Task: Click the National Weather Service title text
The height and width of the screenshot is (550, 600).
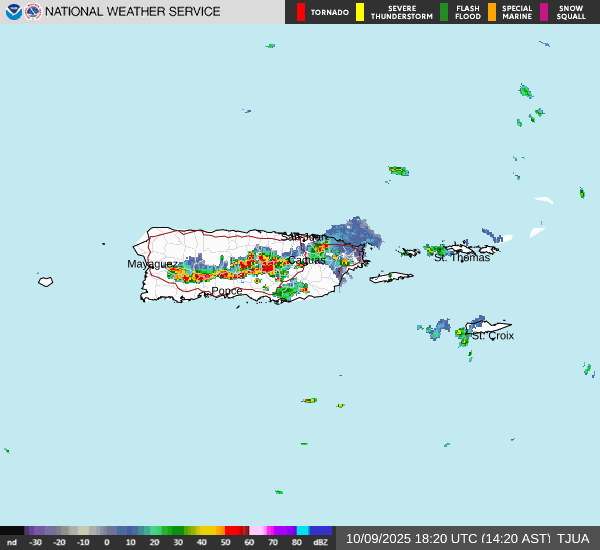Action: (133, 12)
